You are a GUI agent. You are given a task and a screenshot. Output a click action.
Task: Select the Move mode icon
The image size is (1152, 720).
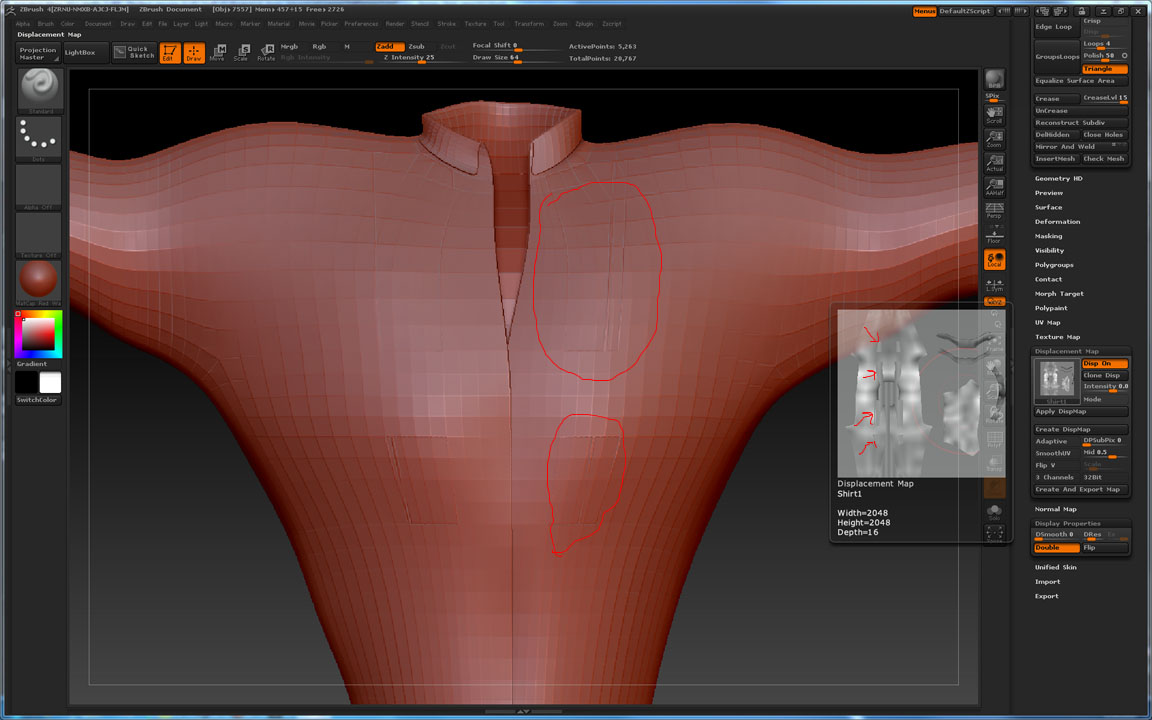pyautogui.click(x=217, y=52)
